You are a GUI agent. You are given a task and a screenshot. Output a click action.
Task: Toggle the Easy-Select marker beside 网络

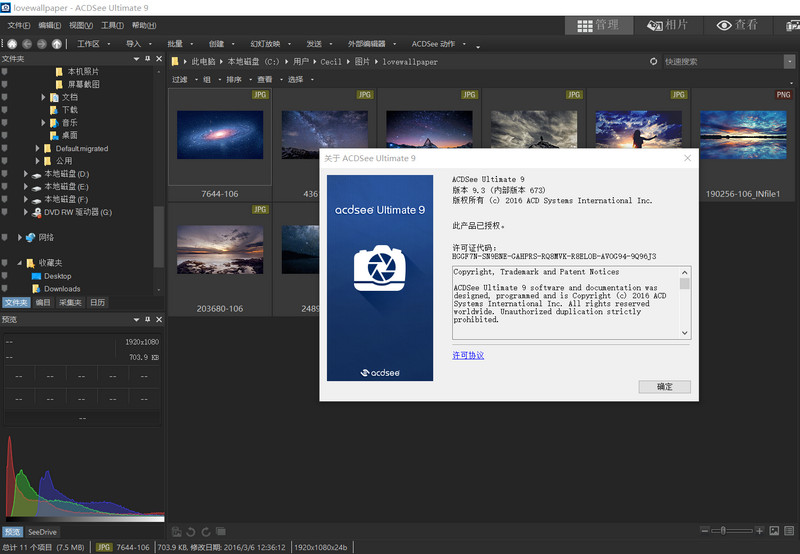coord(5,237)
